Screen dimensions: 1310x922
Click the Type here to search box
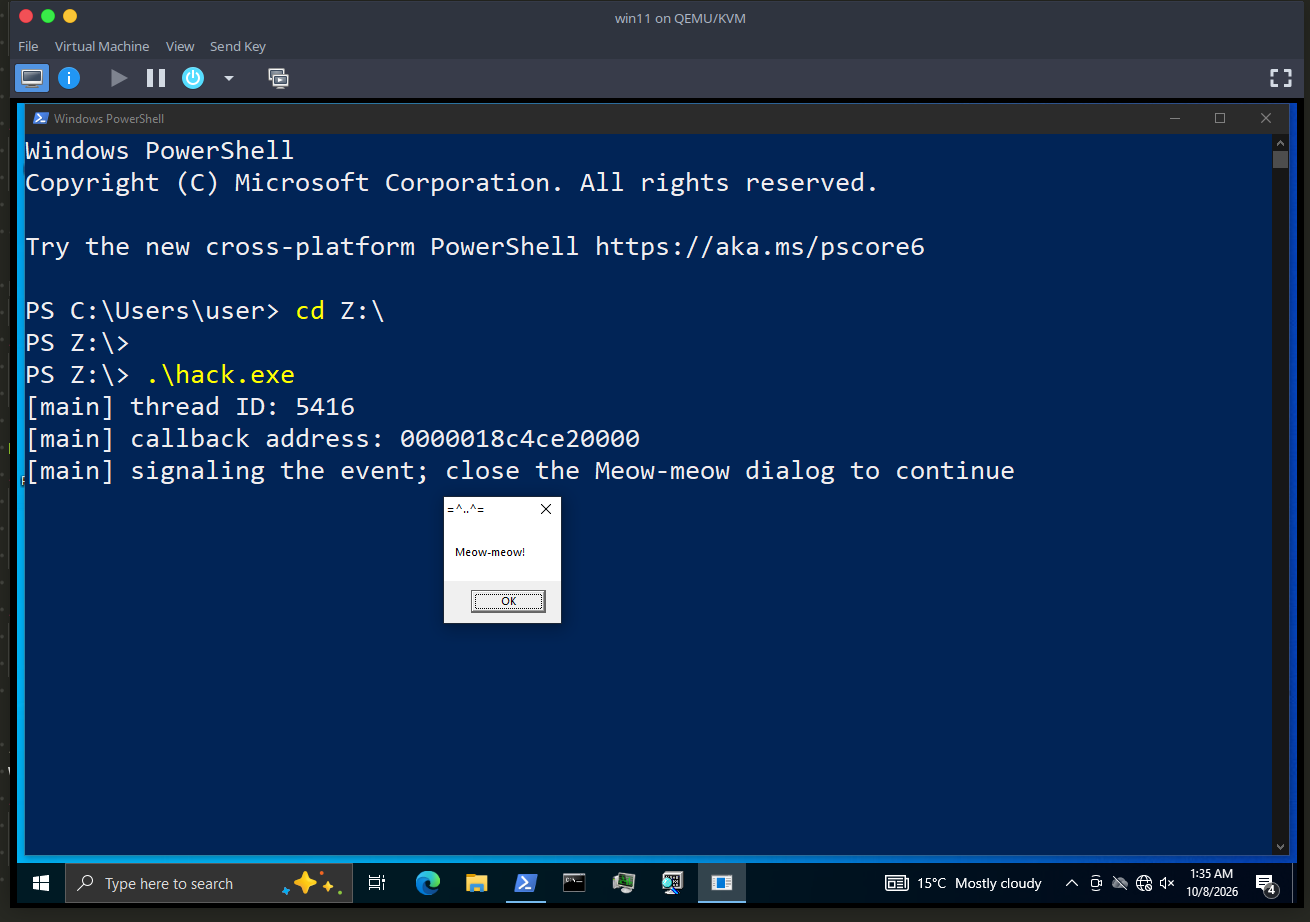[208, 883]
